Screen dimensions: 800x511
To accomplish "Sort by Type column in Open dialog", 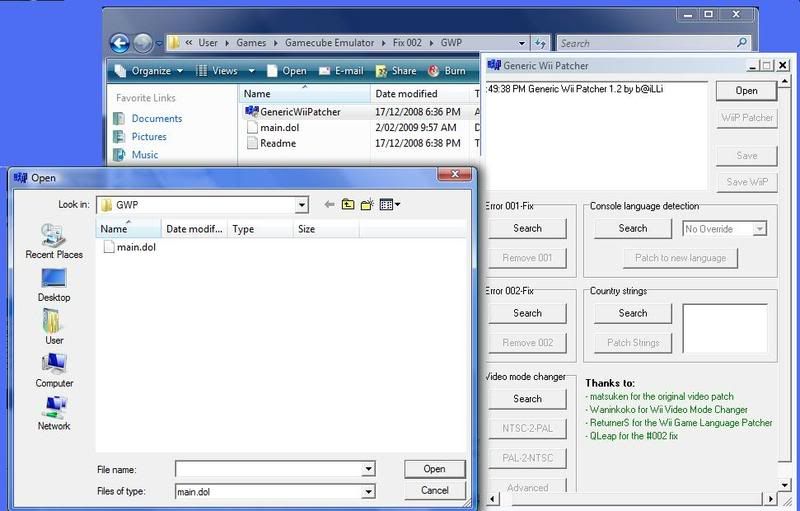I will [x=261, y=229].
